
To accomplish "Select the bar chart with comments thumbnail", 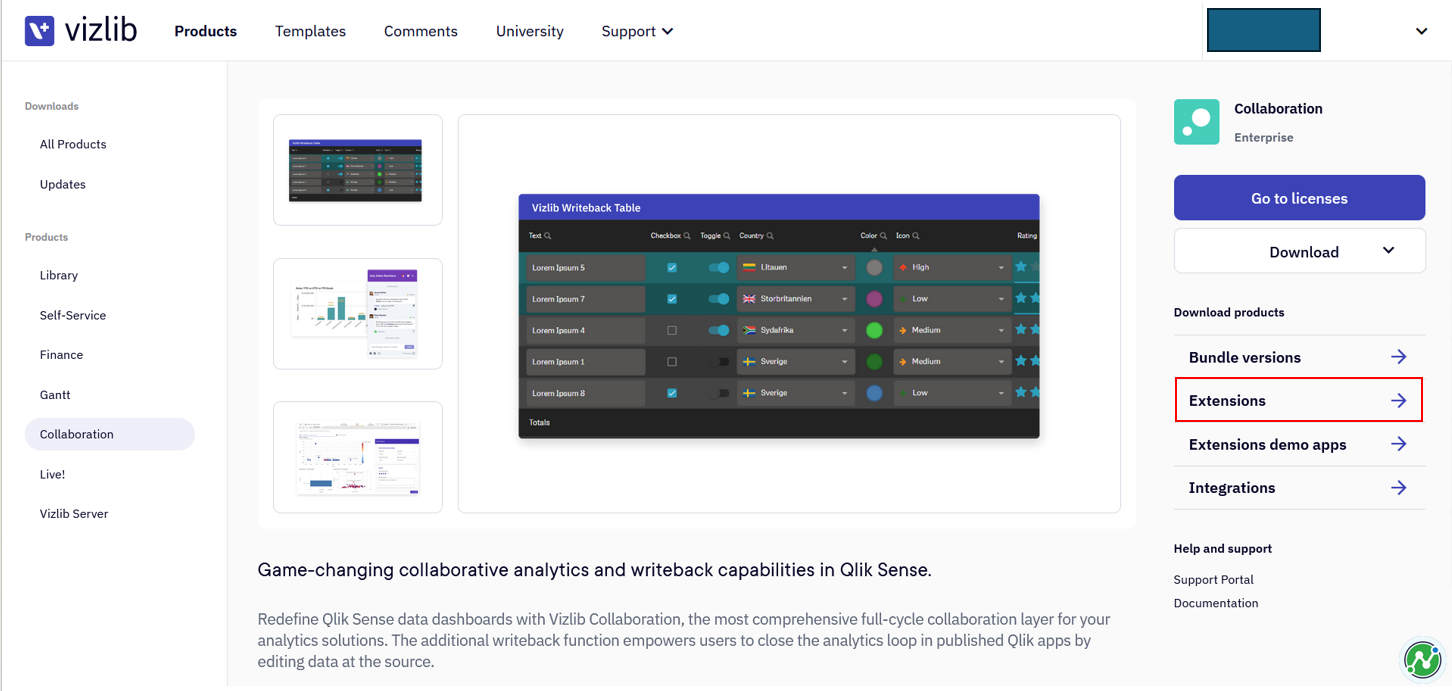I will click(x=358, y=314).
